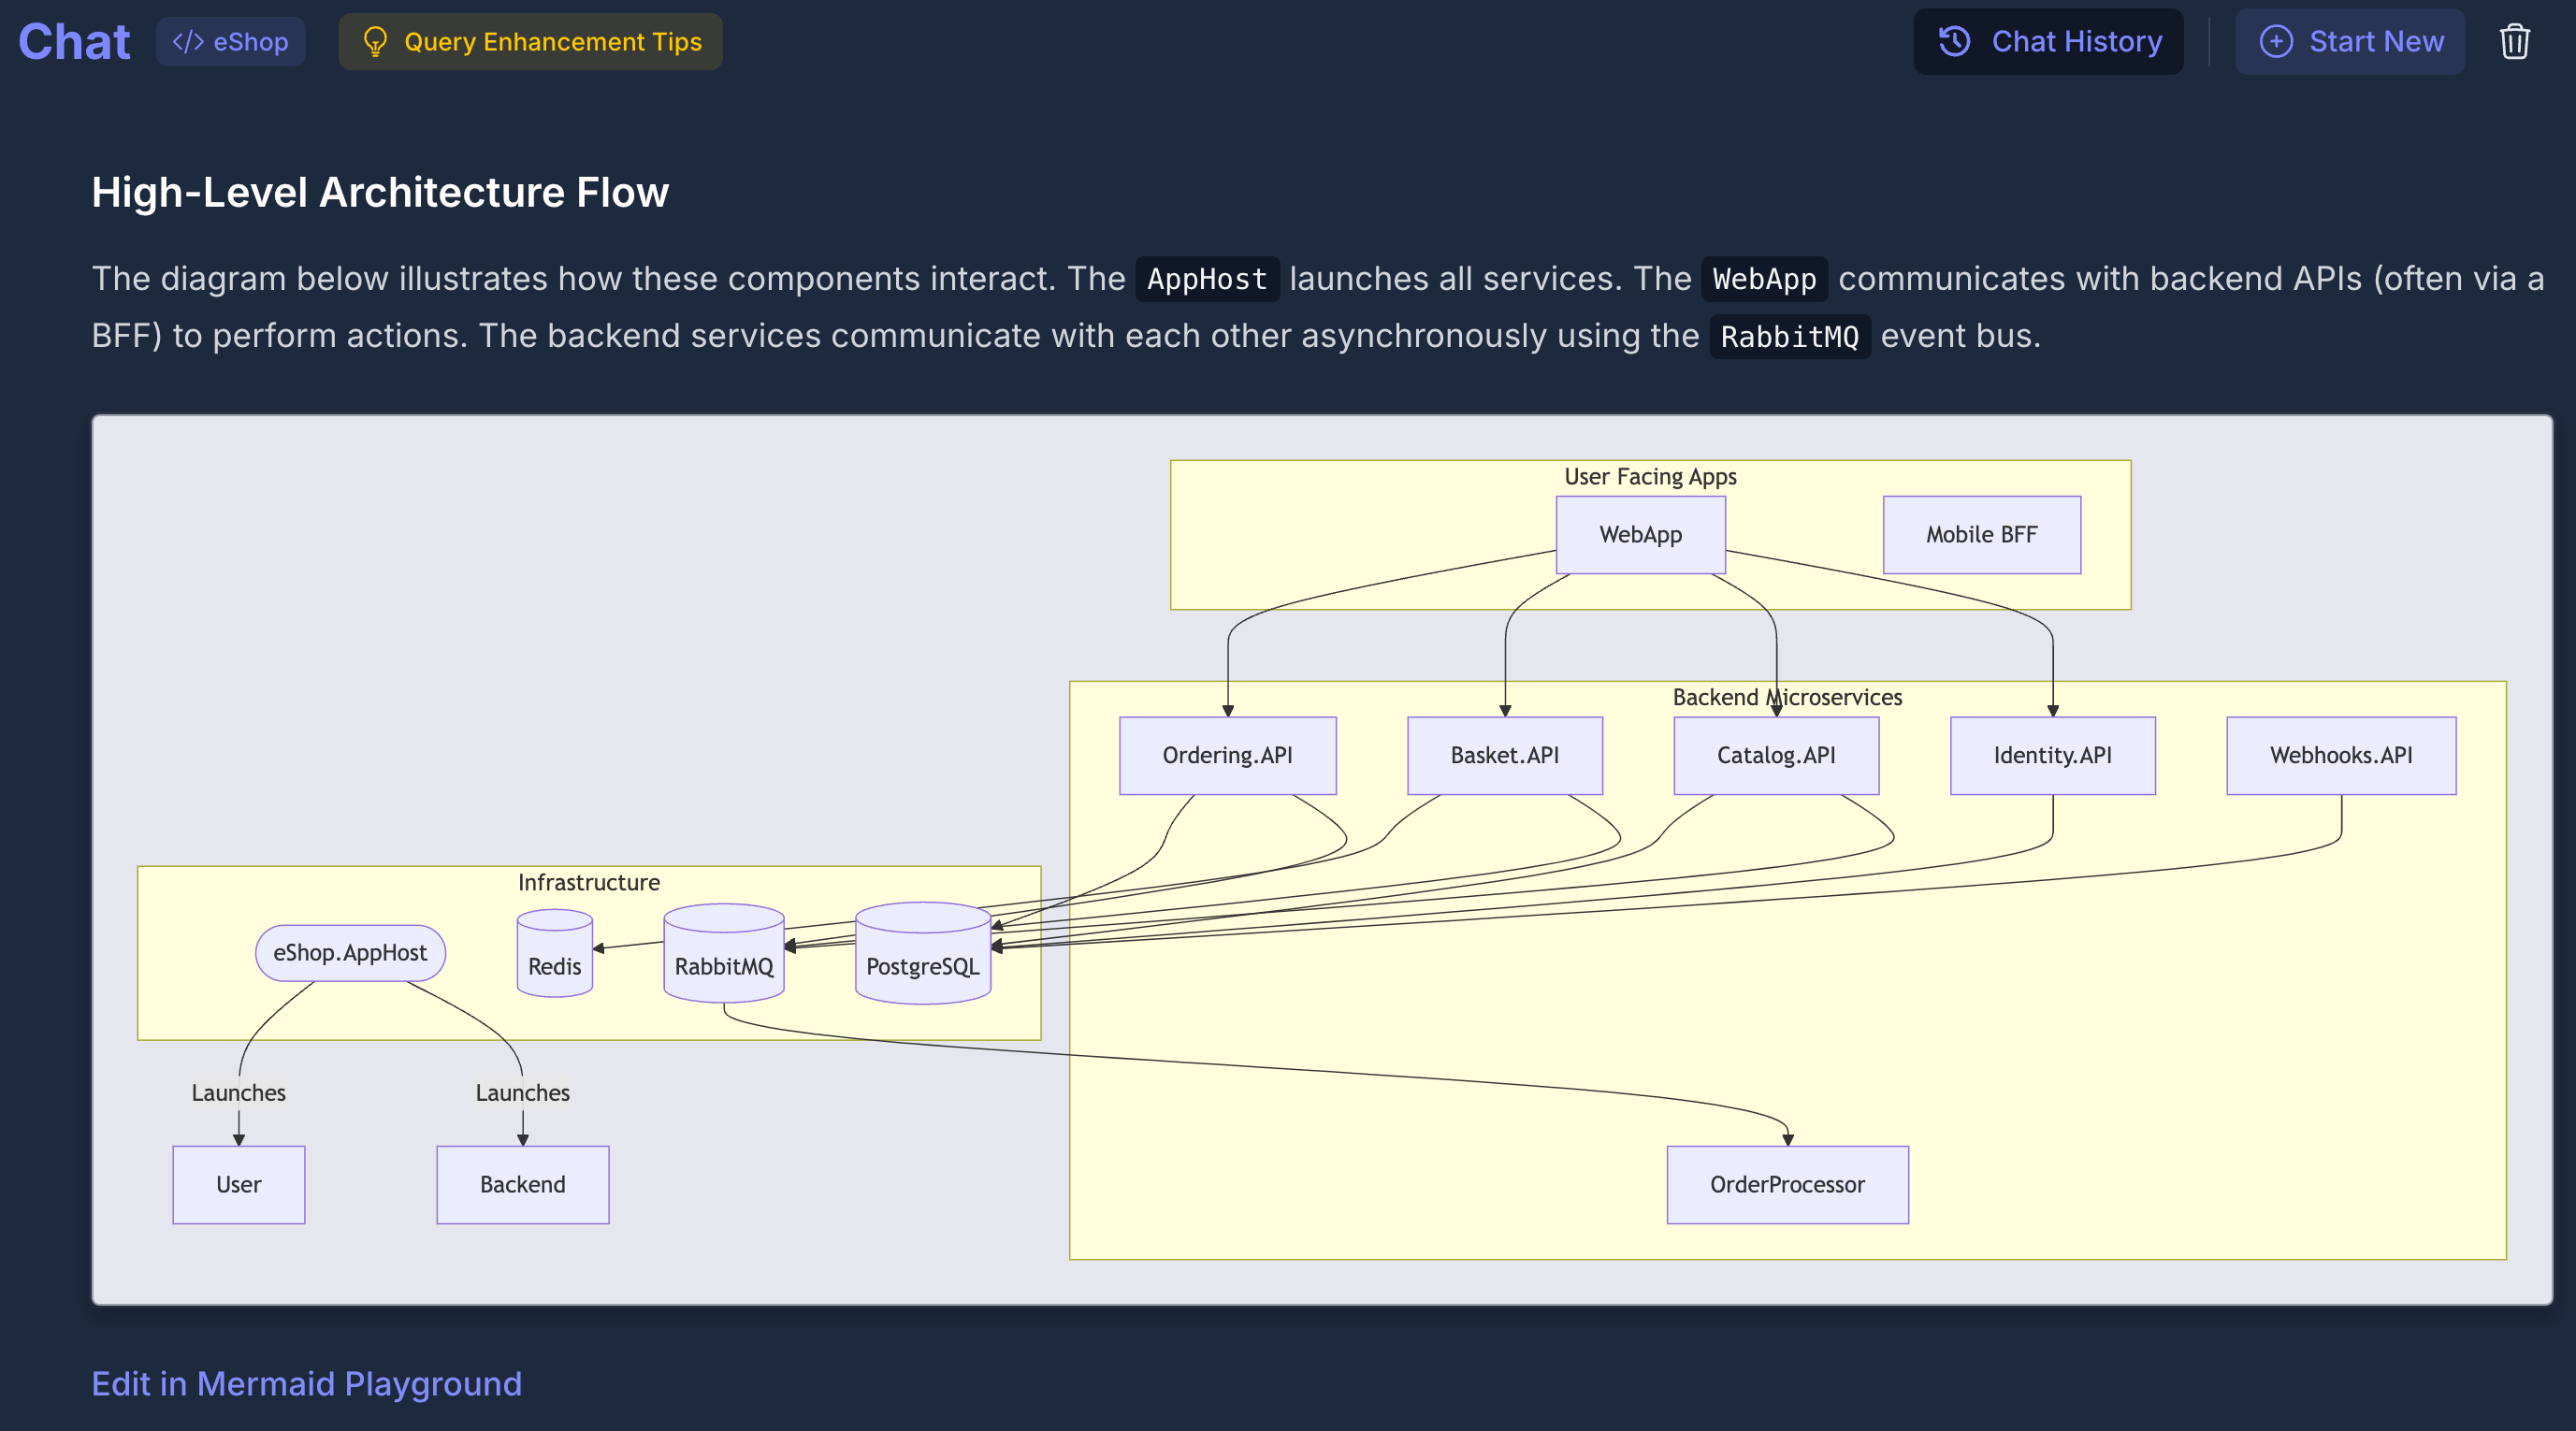
Task: Start a new chat
Action: (x=2350, y=42)
